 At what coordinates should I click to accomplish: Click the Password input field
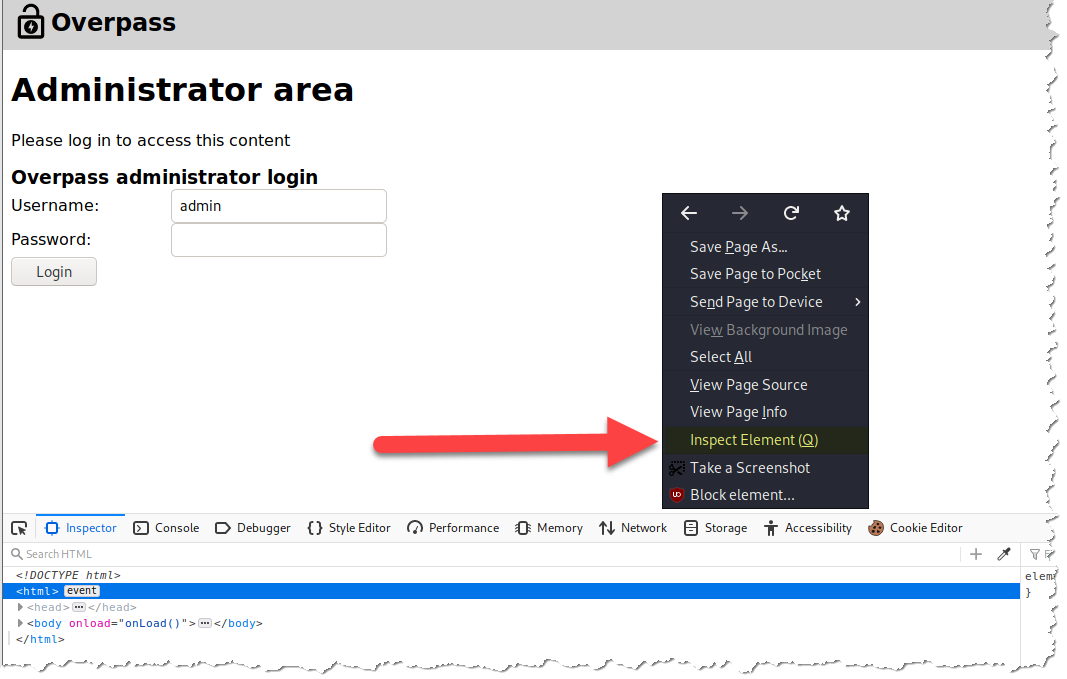coord(279,240)
